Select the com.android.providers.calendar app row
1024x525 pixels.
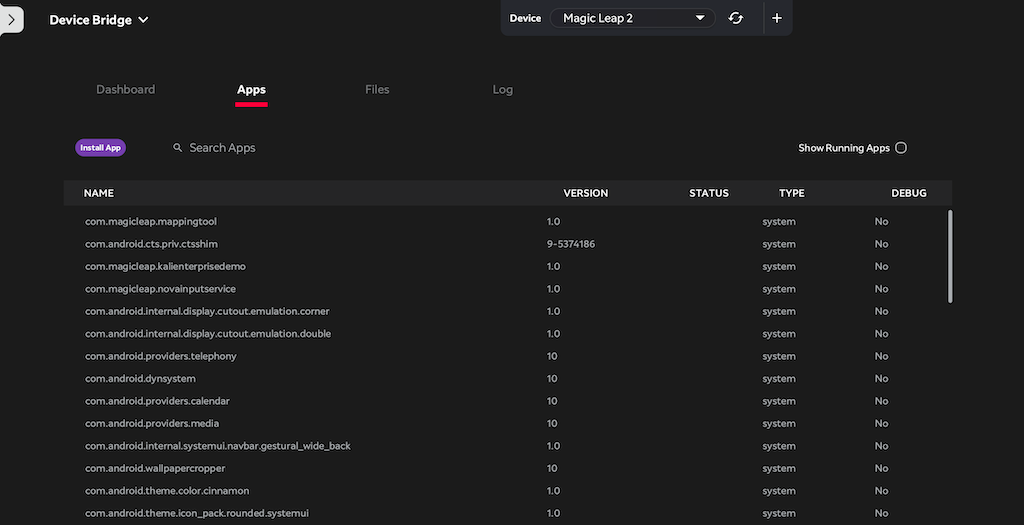click(157, 401)
